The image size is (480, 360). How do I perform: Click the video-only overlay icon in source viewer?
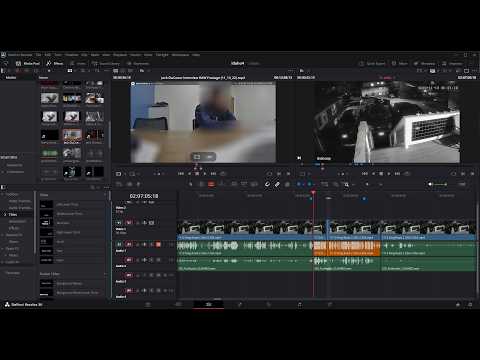pos(197,156)
